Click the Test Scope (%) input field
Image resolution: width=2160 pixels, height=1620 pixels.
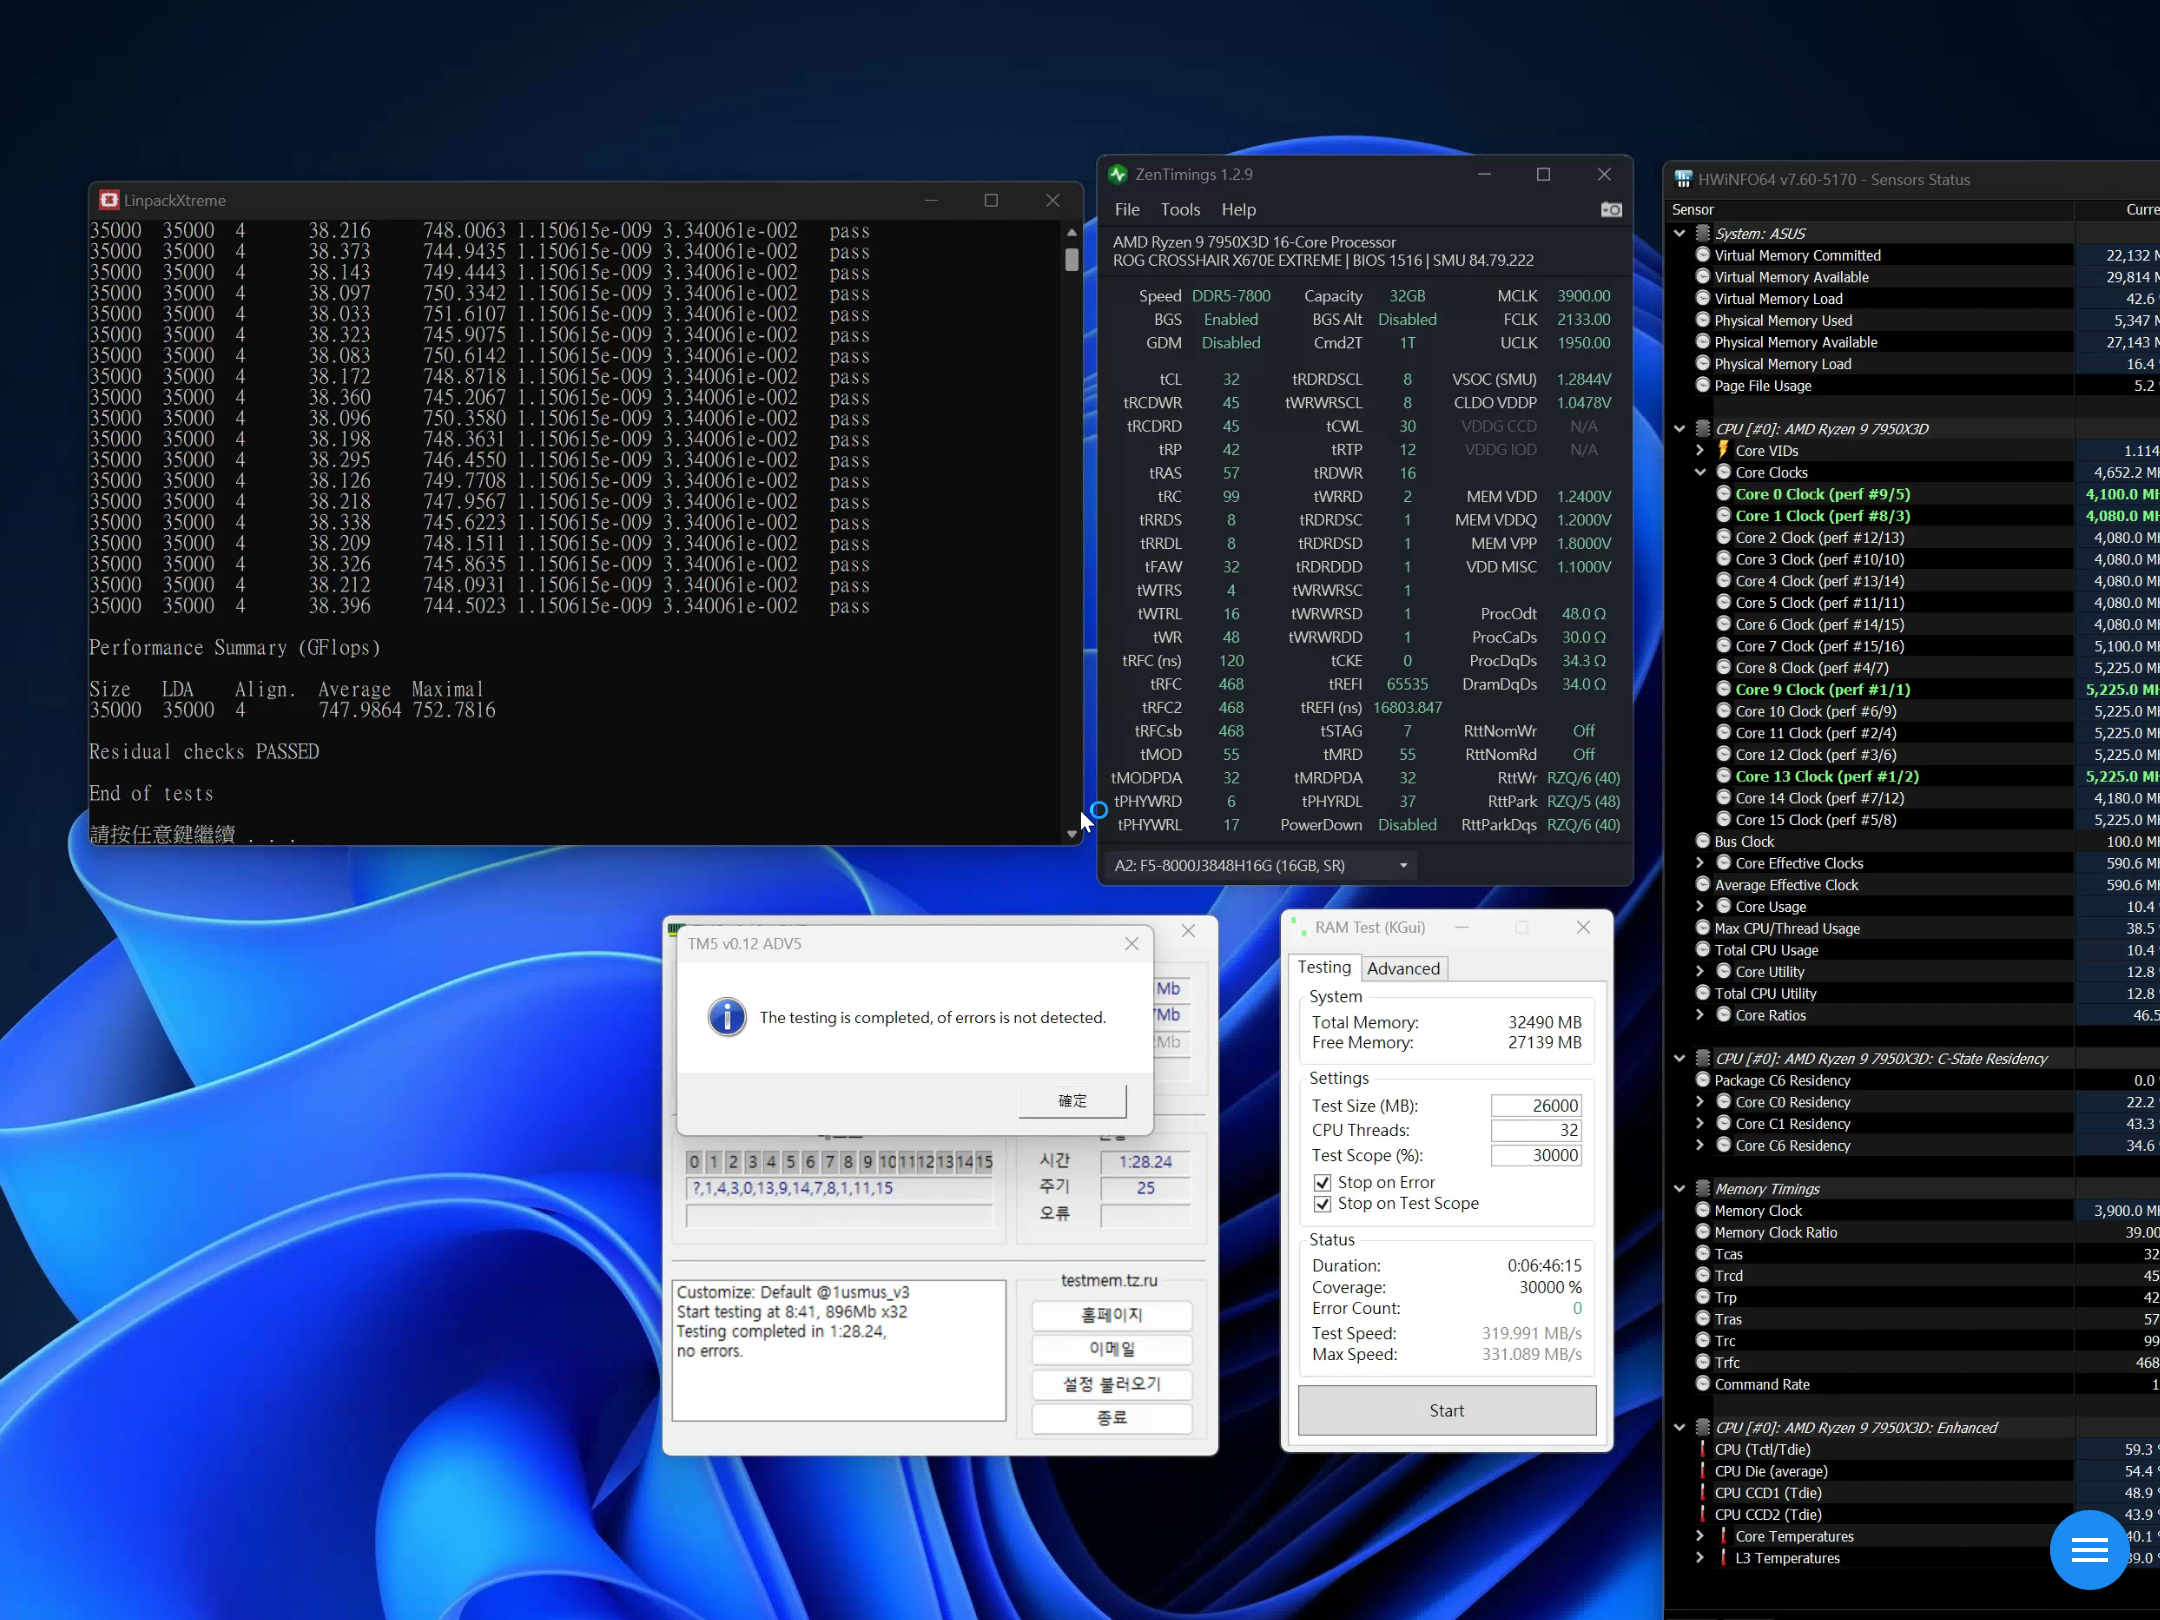(x=1536, y=1155)
